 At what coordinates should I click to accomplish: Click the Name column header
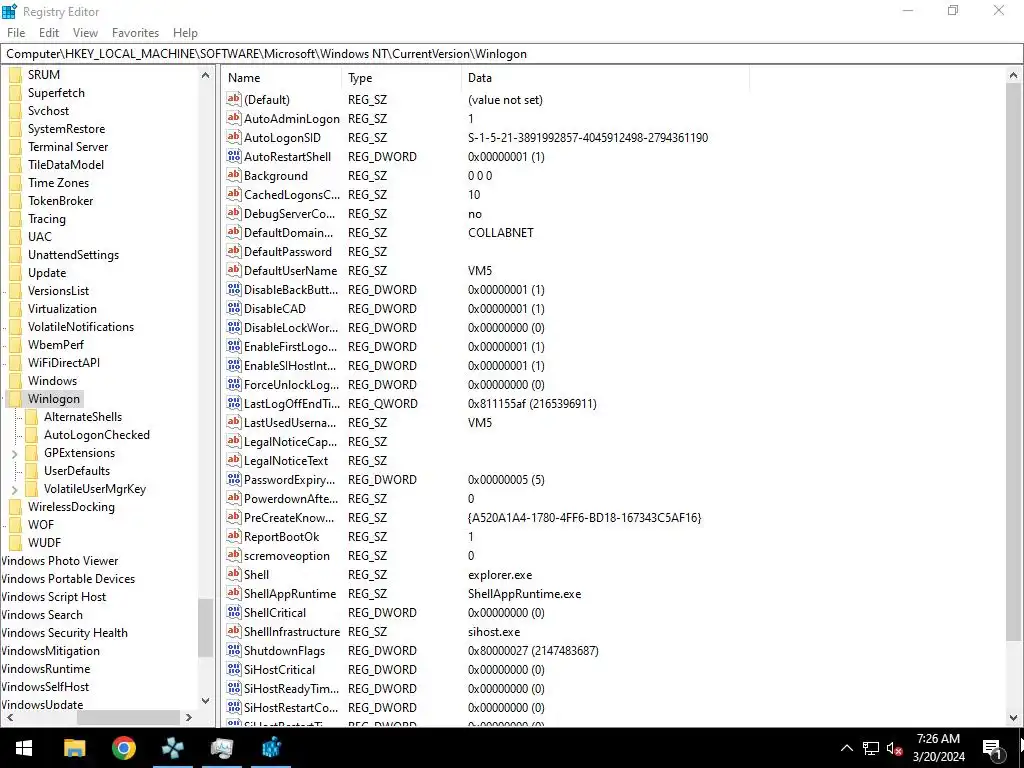point(281,78)
